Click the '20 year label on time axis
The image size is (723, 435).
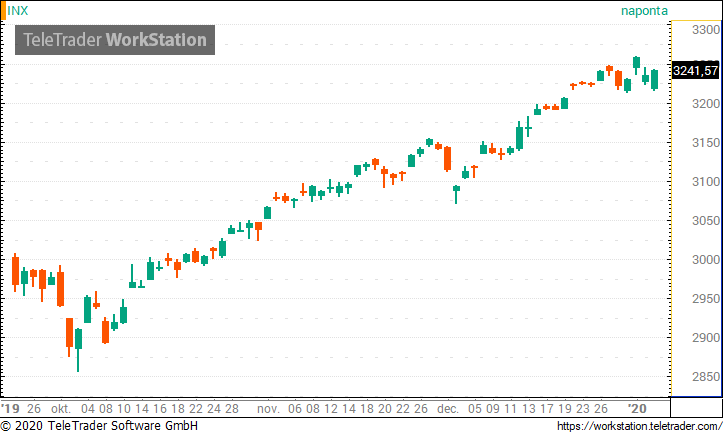click(x=637, y=409)
